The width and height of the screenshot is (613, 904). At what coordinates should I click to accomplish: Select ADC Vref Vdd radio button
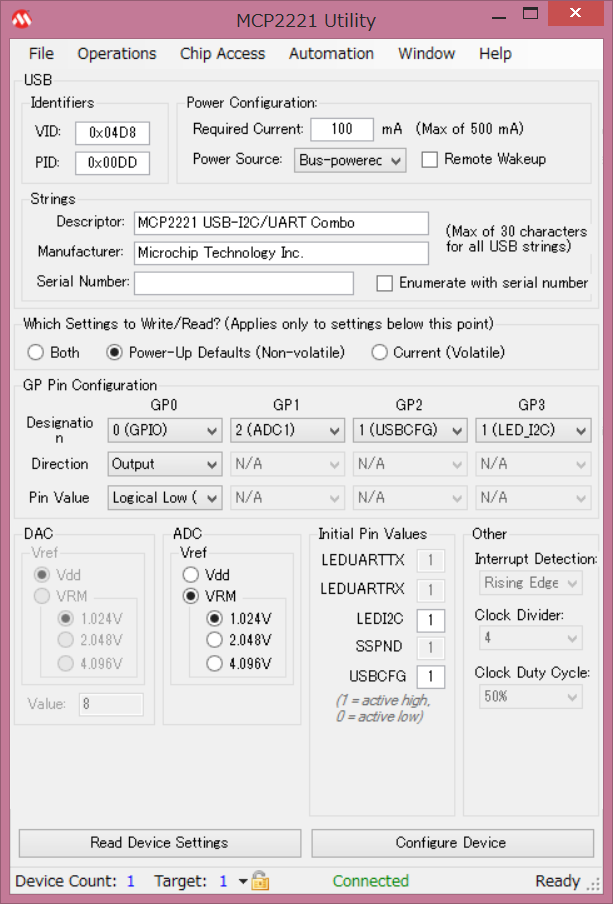190,575
